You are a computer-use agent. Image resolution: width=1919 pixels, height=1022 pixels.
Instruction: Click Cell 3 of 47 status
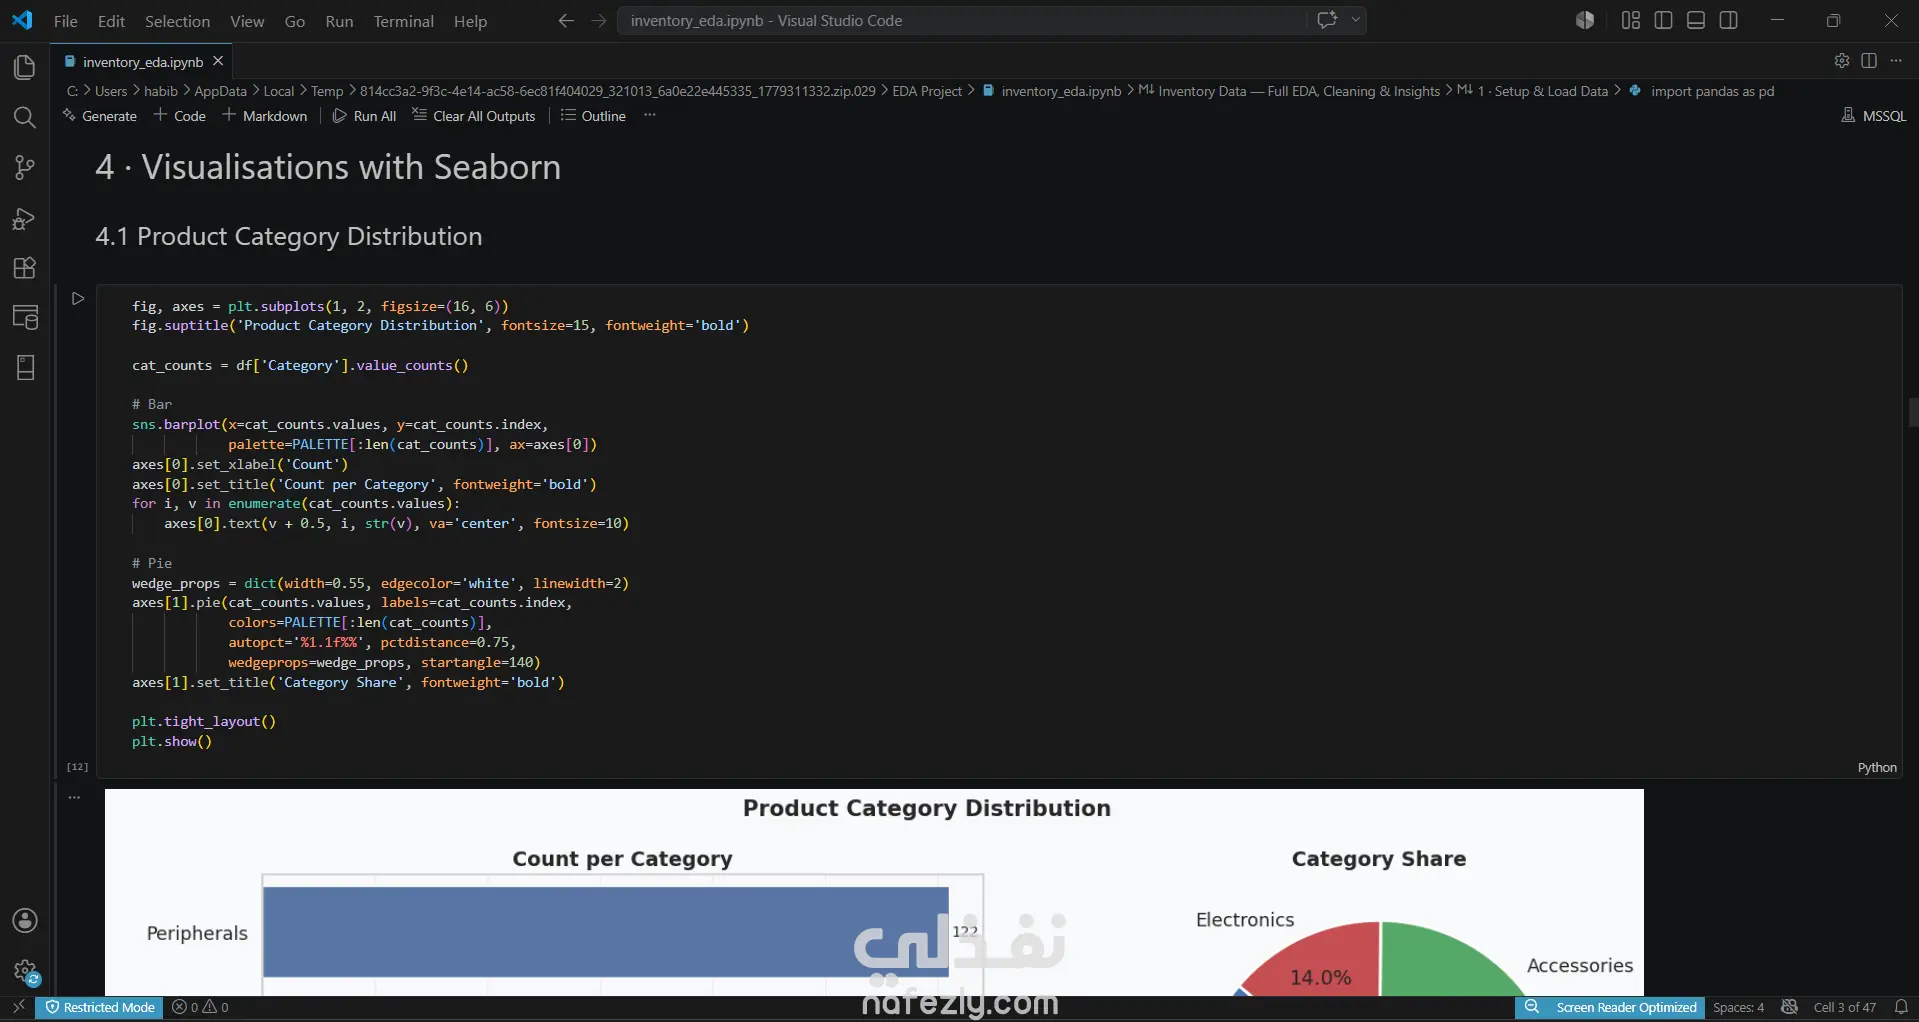(x=1845, y=1007)
